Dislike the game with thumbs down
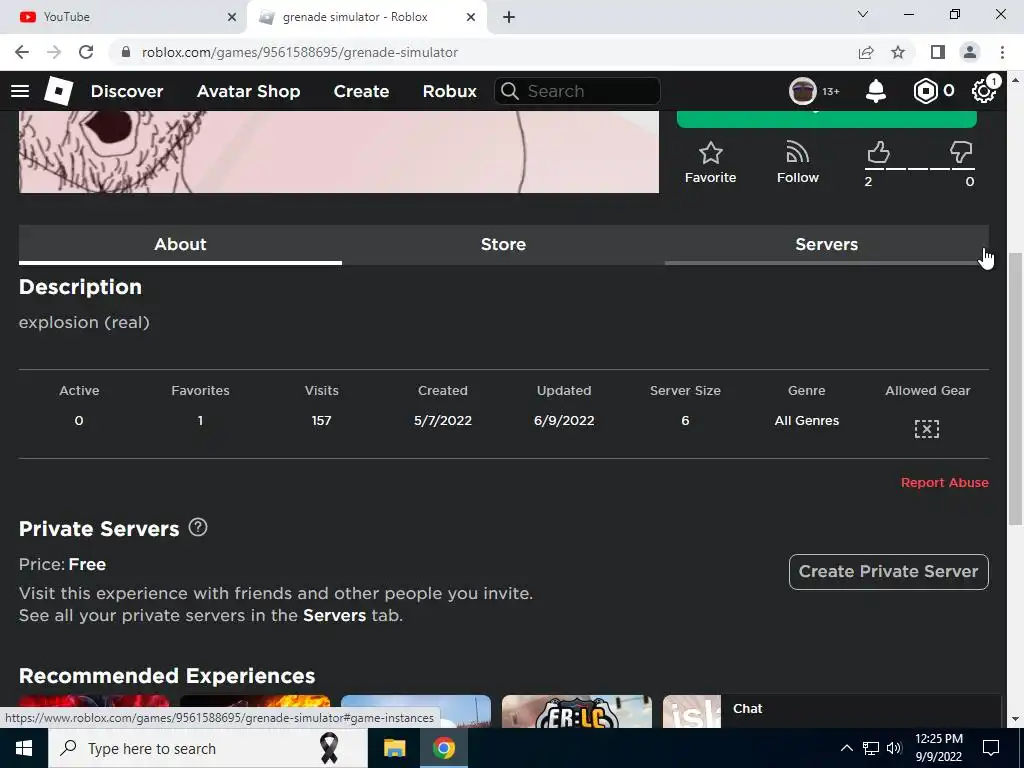Viewport: 1024px width, 768px height. (x=961, y=152)
